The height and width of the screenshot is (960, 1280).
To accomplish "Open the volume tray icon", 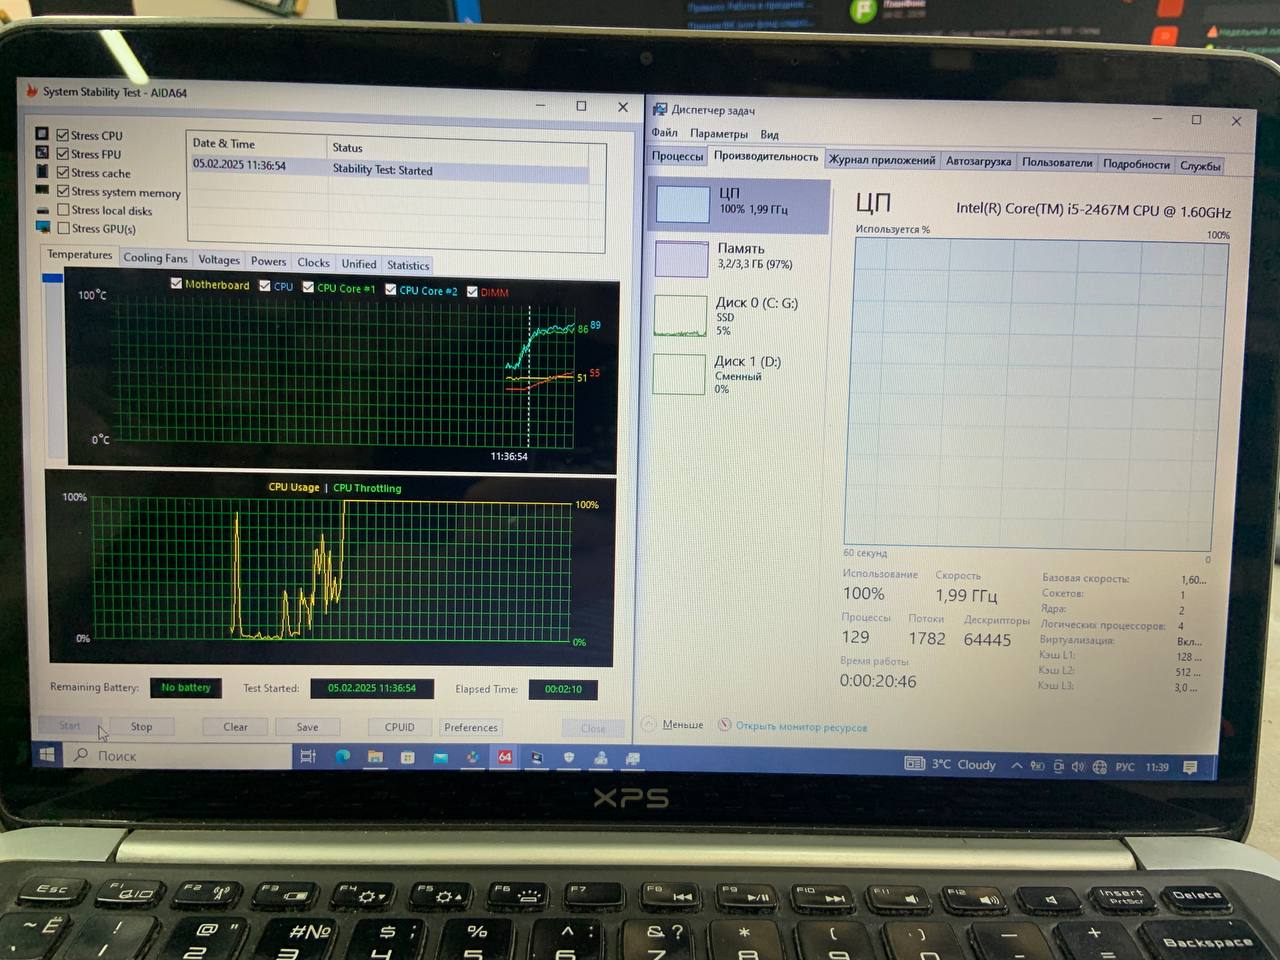I will [x=1078, y=767].
